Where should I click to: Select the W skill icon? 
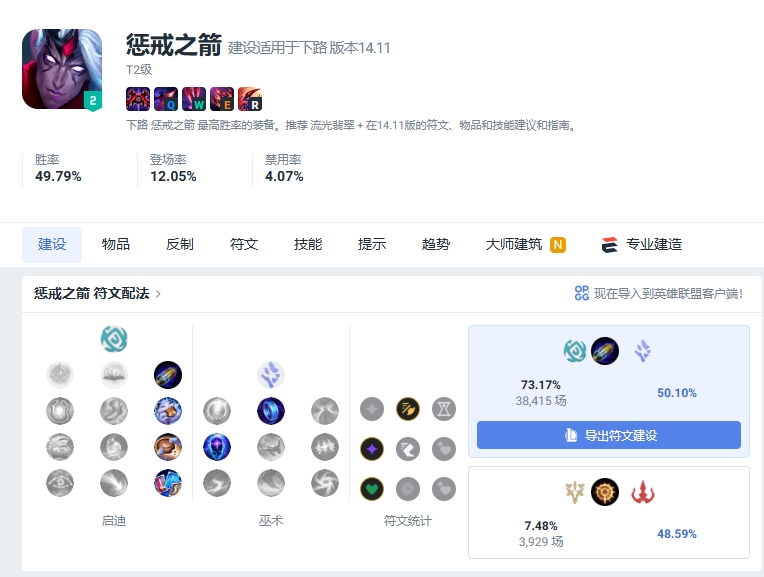click(194, 99)
